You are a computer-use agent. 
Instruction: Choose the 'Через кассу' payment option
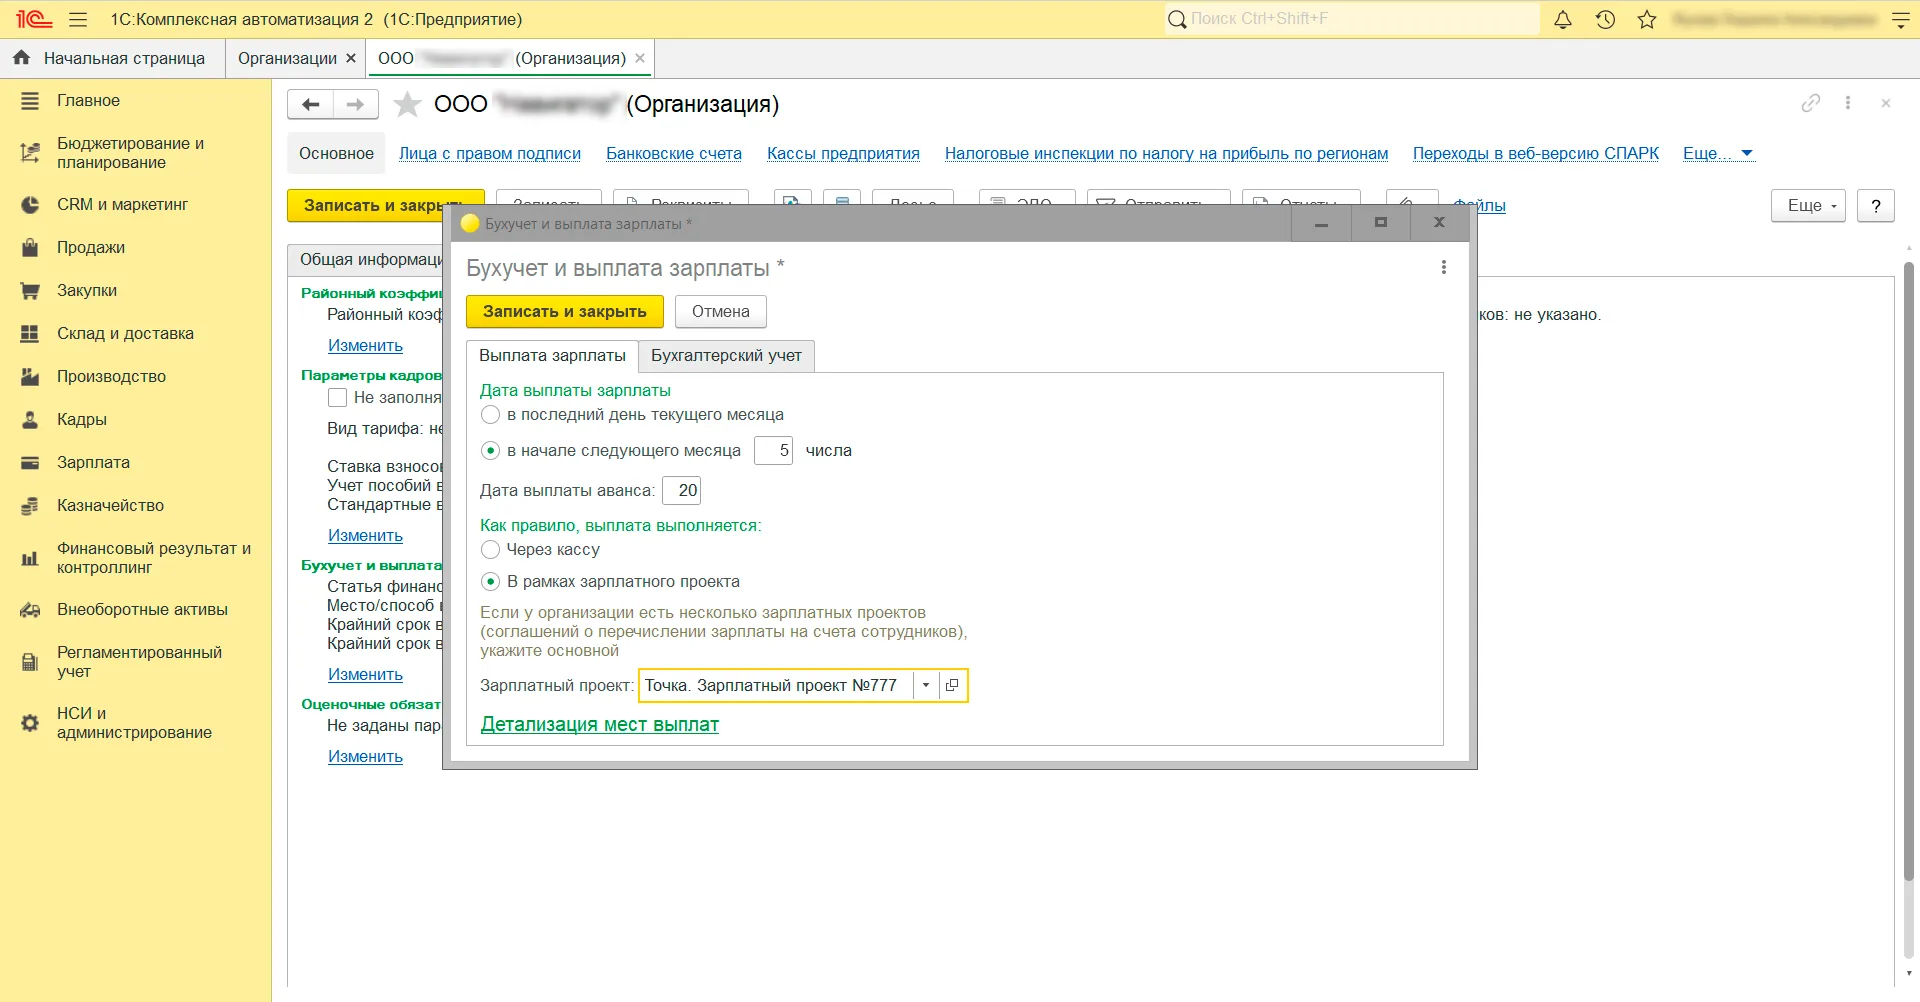click(x=491, y=550)
